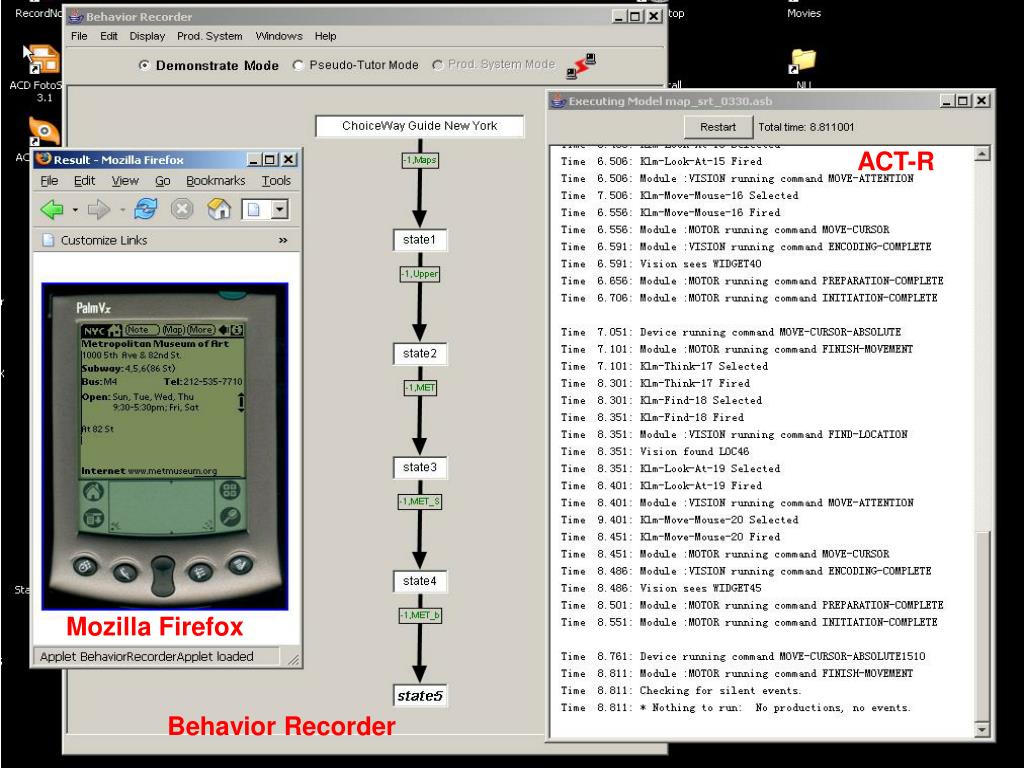Tap the Note button on Palm screen
1024x768 pixels.
(x=140, y=330)
